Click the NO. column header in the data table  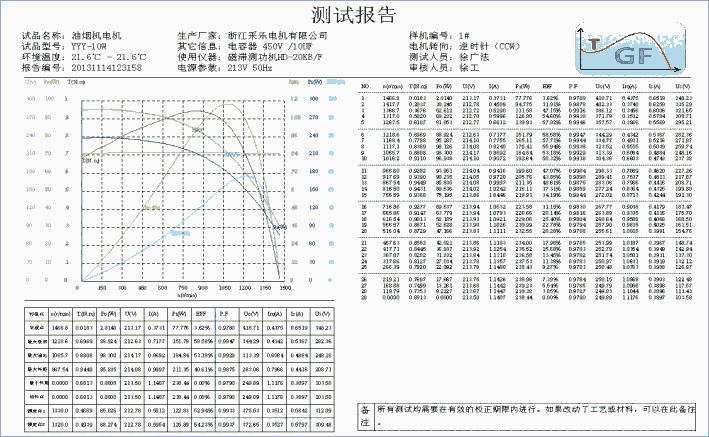[365, 86]
